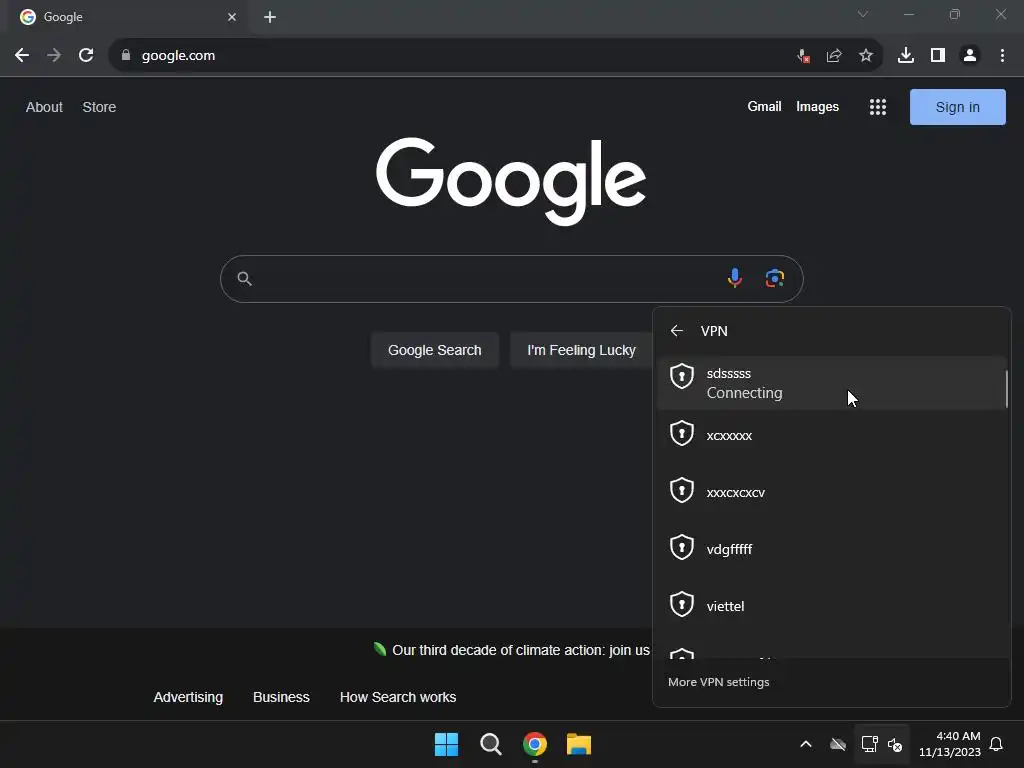Image resolution: width=1024 pixels, height=768 pixels.
Task: Open the Advertising footer link
Action: (188, 697)
